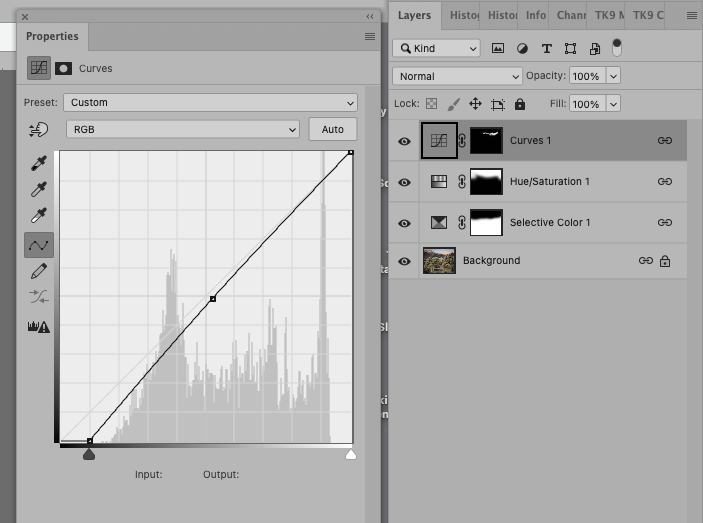The height and width of the screenshot is (523, 703).
Task: Click the Auto button in Curves
Action: click(x=333, y=129)
